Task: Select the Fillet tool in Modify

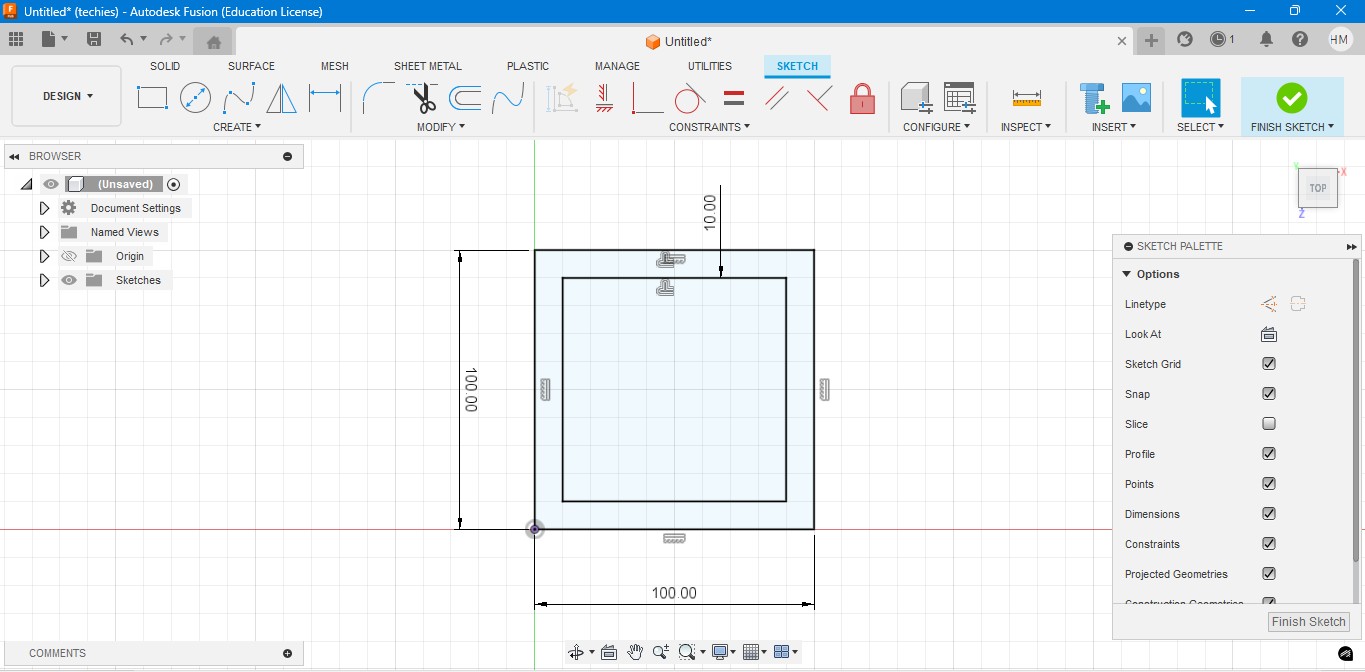Action: pos(378,98)
